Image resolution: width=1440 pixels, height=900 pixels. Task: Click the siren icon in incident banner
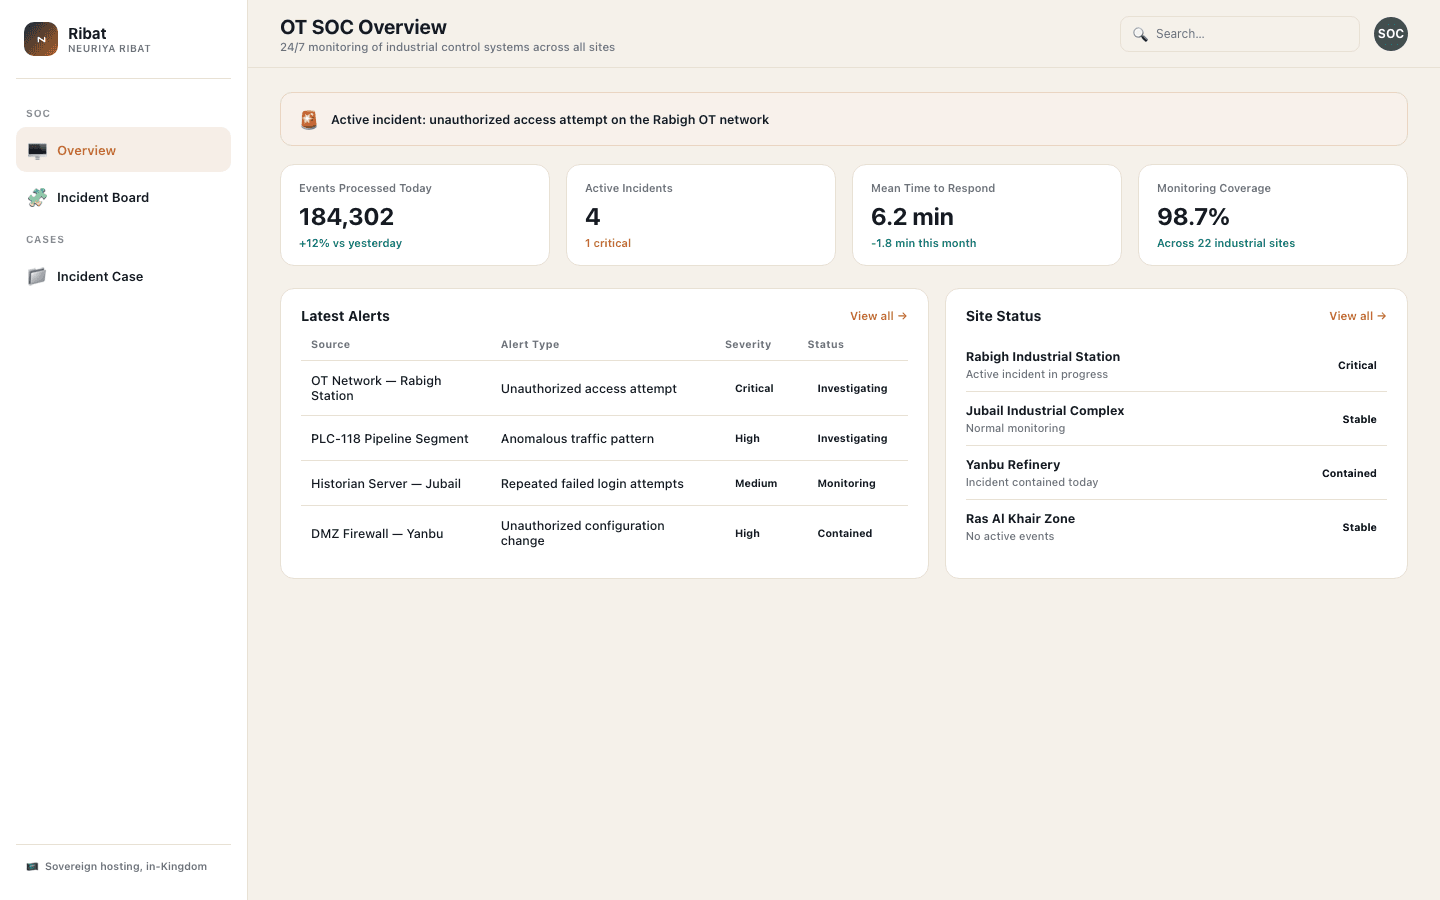309,120
